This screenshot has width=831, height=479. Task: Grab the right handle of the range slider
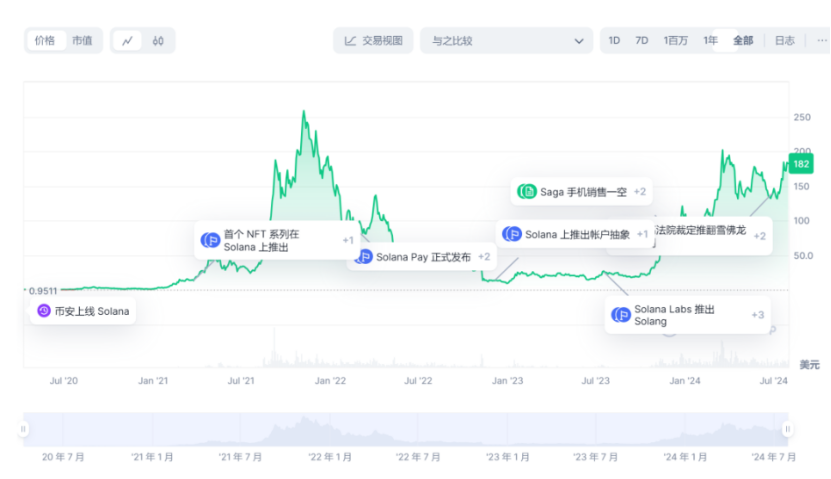[x=788, y=429]
